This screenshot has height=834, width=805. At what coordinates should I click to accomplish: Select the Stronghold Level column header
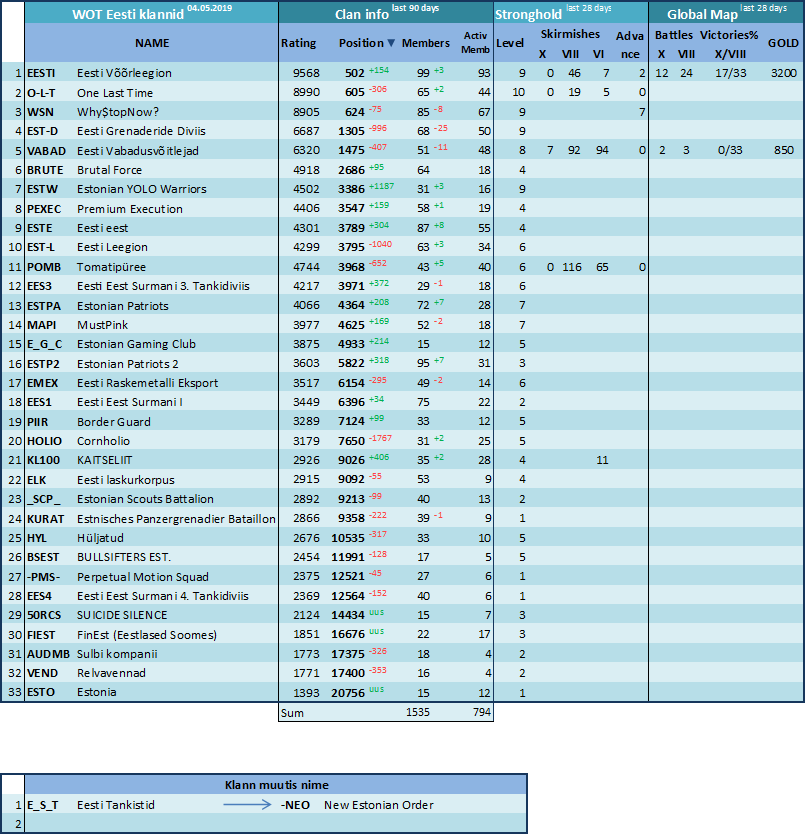[x=510, y=43]
